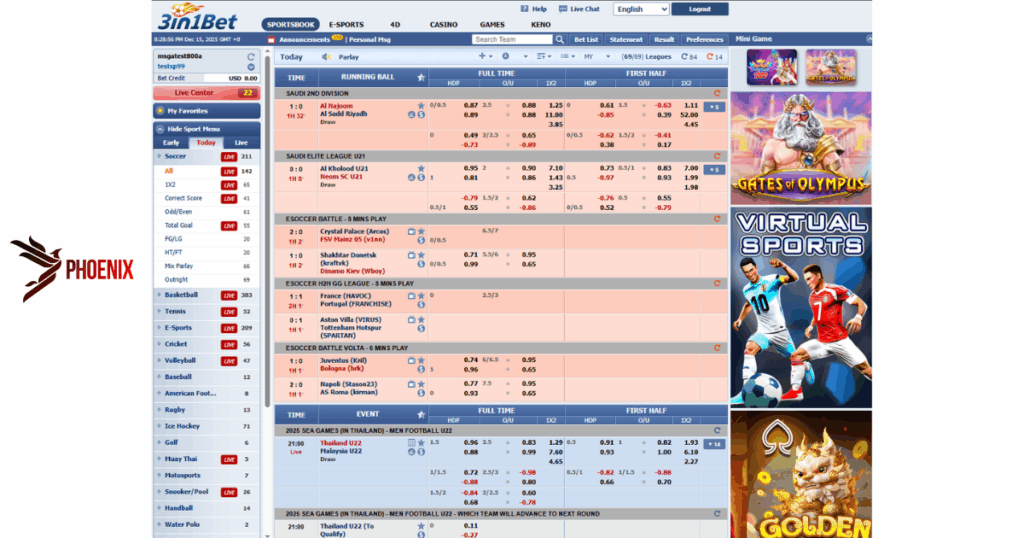This screenshot has height=538, width=1024.
Task: Refresh Esoccer Battle 8 mins section
Action: (717, 219)
